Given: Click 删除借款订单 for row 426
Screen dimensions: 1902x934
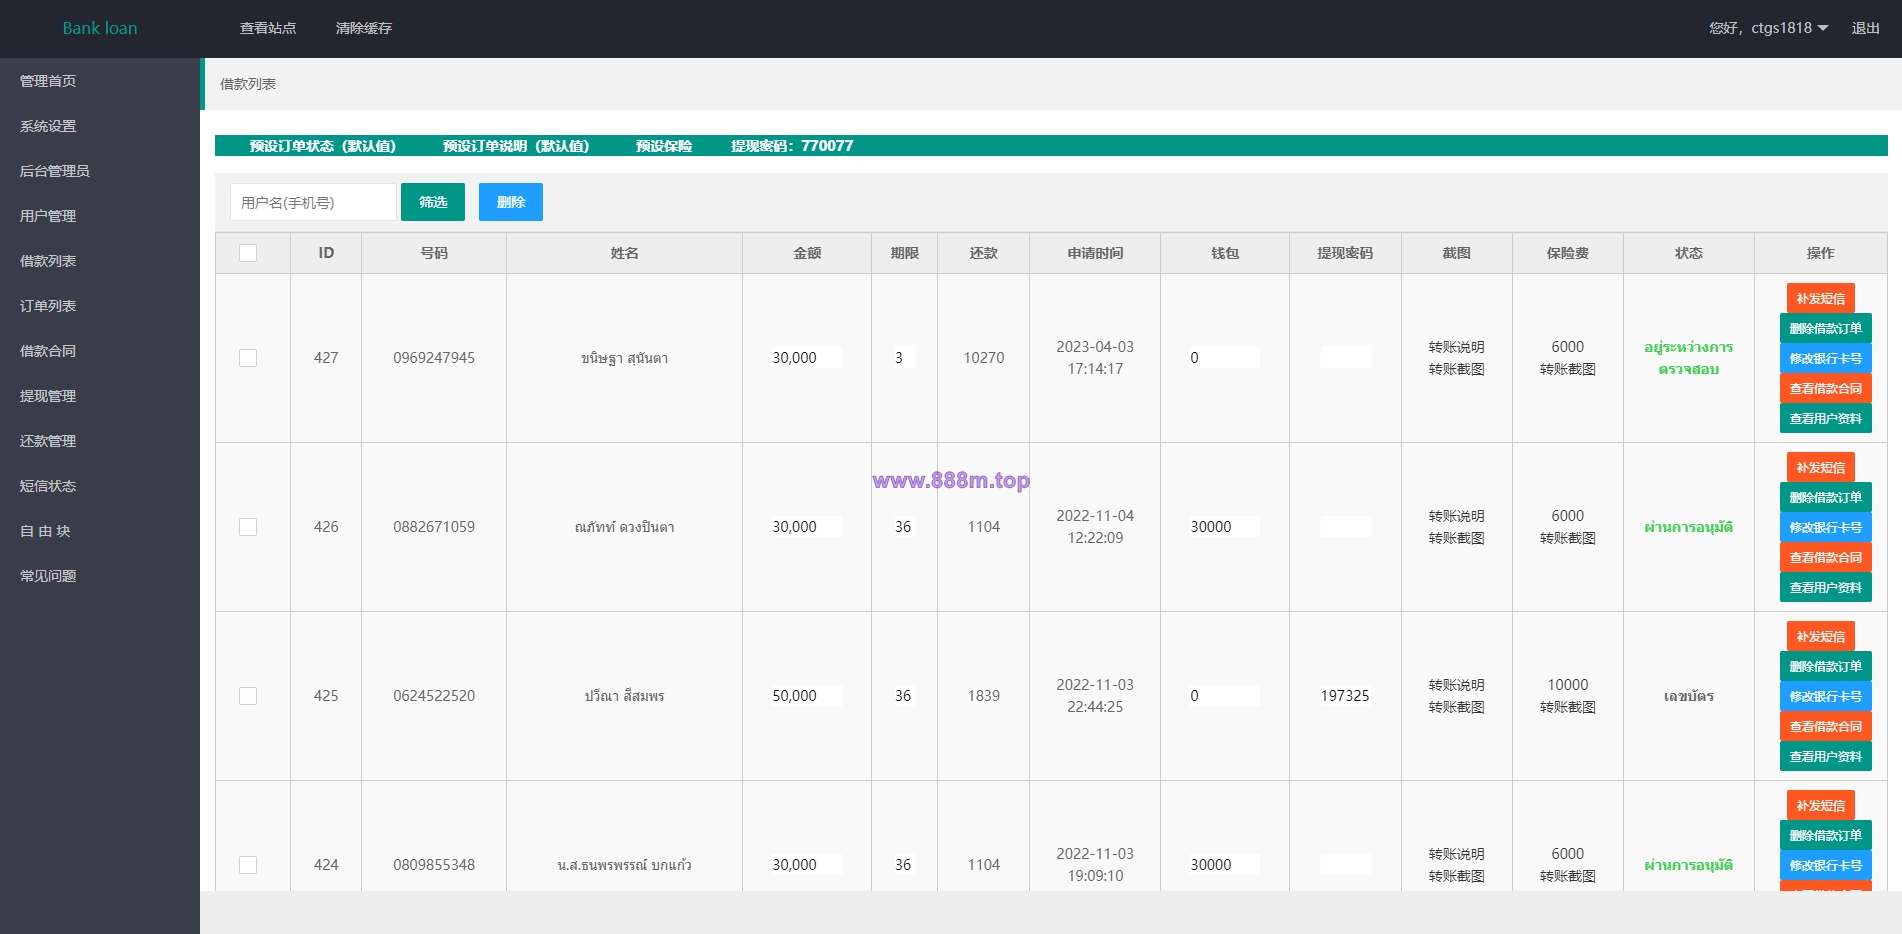Looking at the screenshot, I should 1826,497.
